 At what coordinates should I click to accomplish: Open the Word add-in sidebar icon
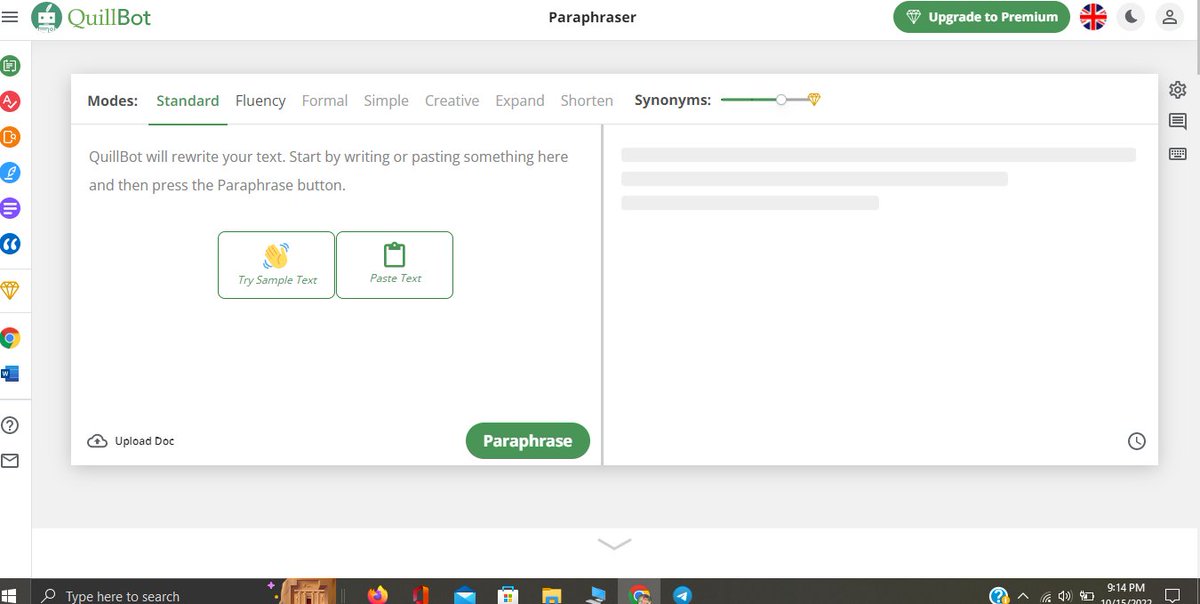tap(10, 374)
